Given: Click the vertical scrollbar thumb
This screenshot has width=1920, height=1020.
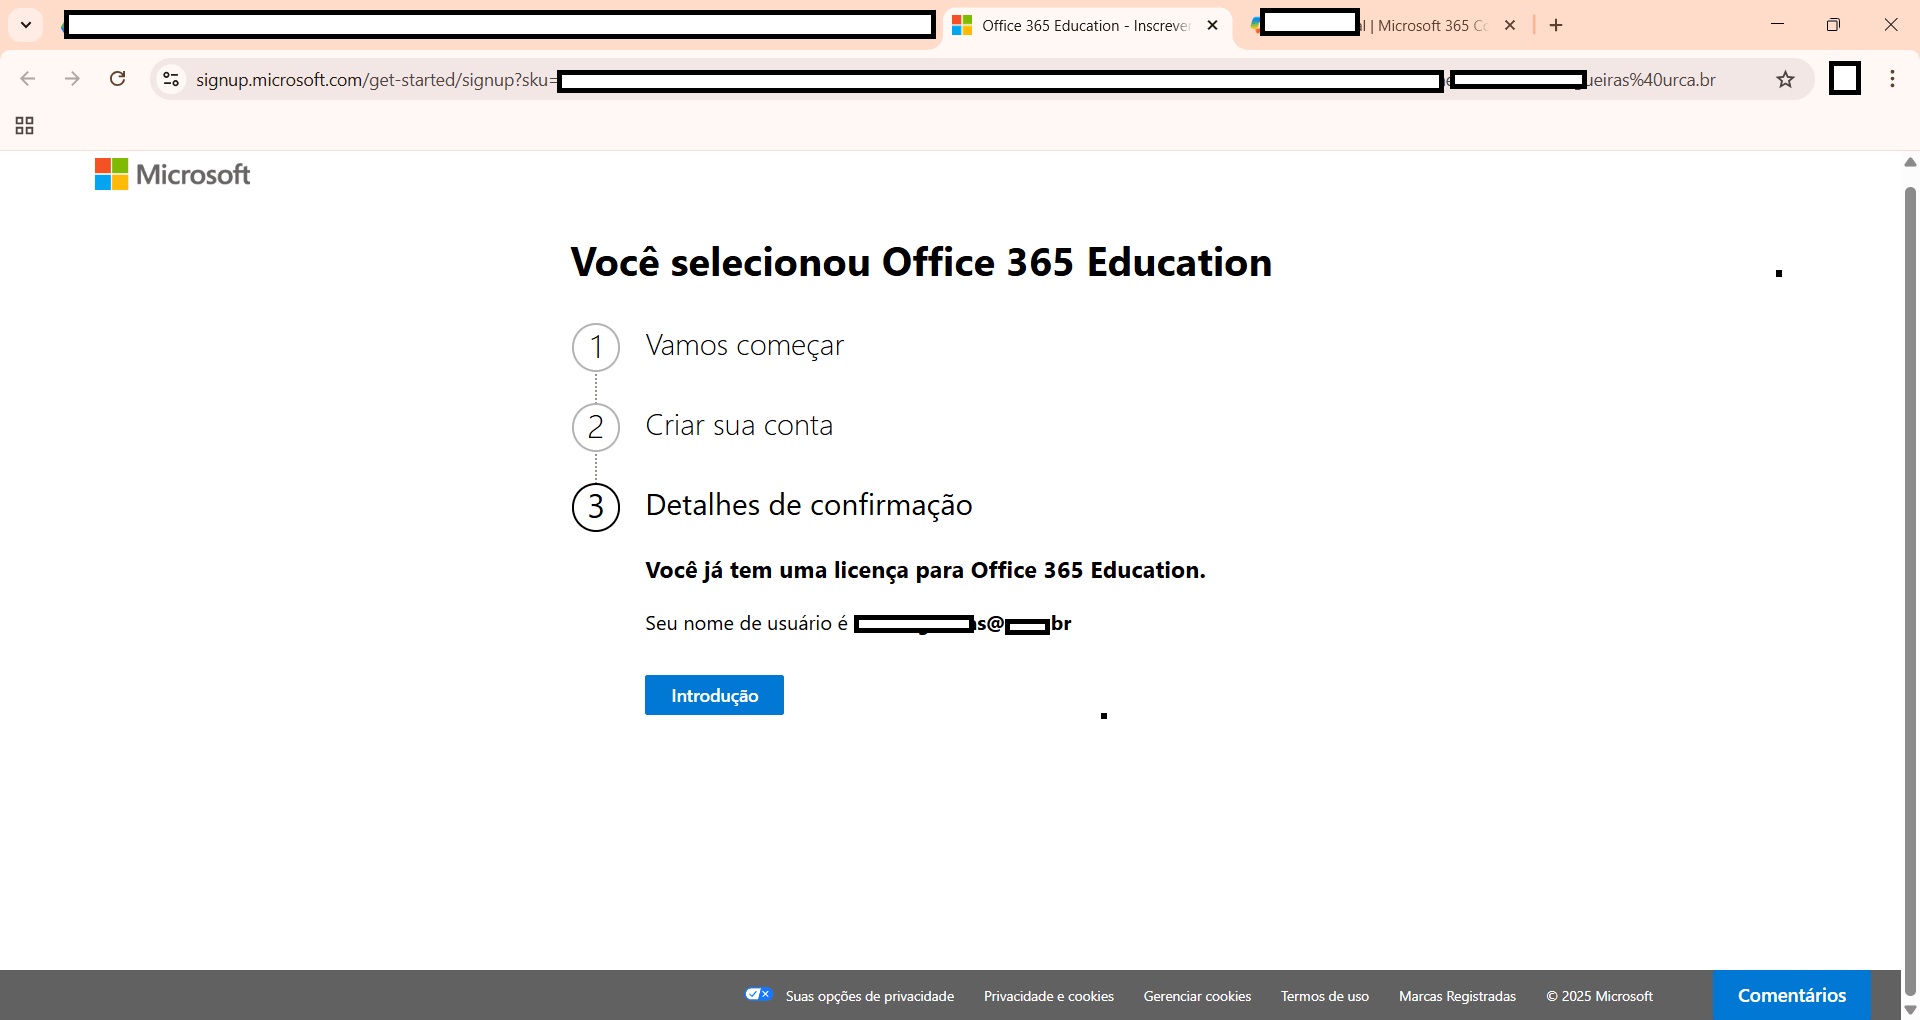Looking at the screenshot, I should tap(1910, 590).
